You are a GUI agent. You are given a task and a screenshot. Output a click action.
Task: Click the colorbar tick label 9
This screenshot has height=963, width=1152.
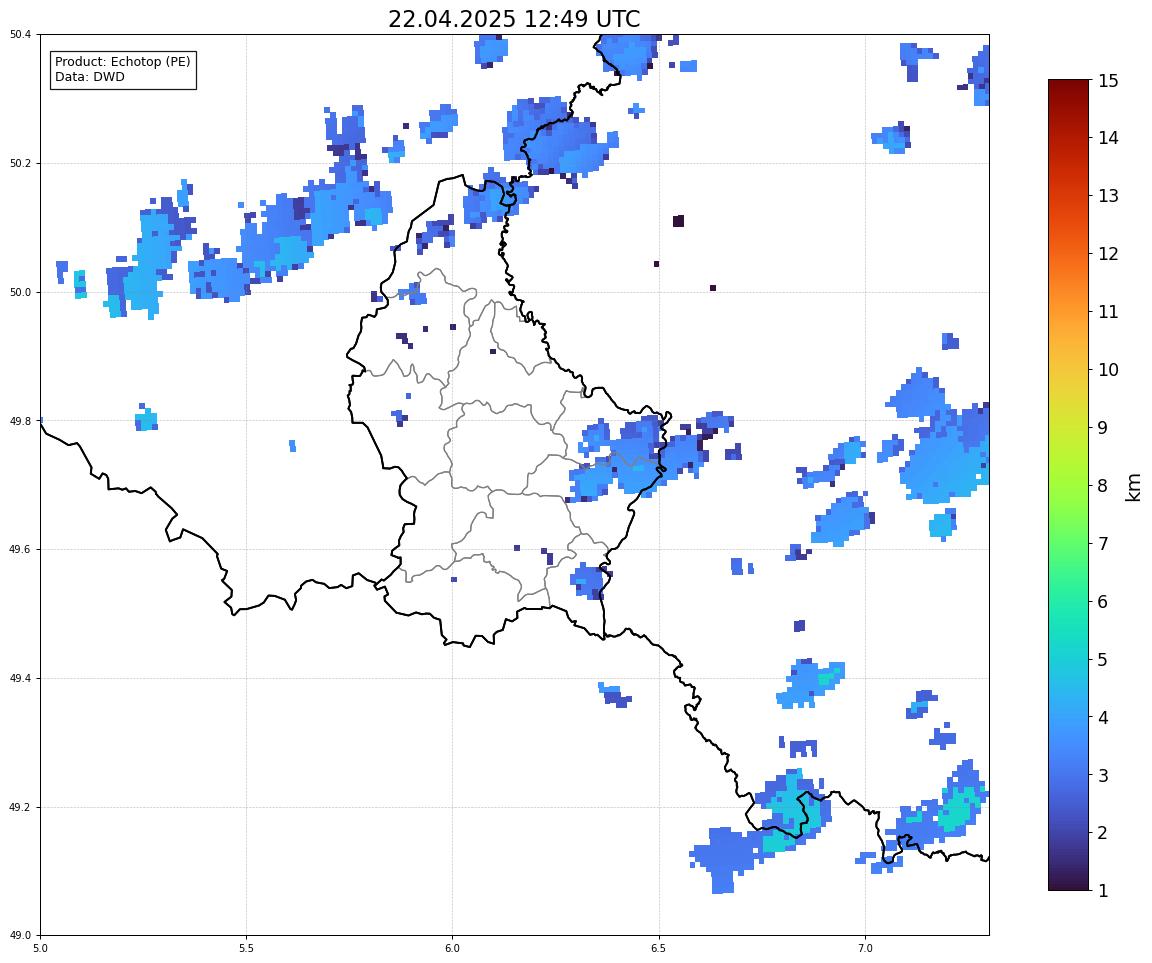[x=1103, y=428]
